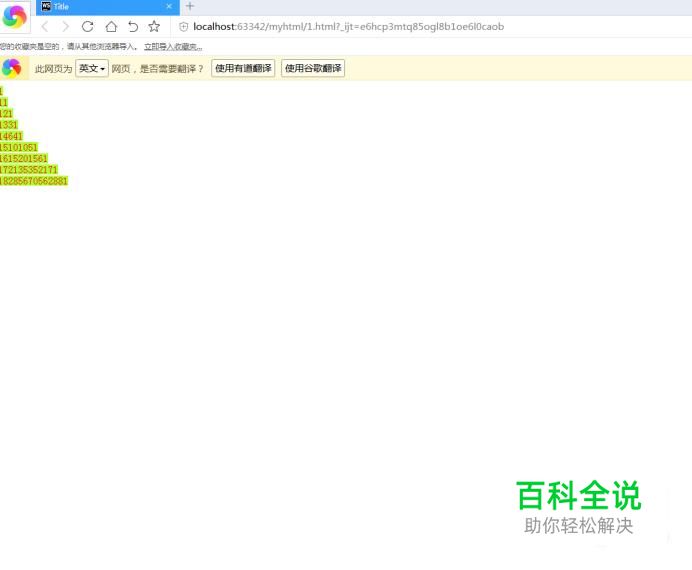Open the 英文 language dropdown
Viewport: 692px width, 570px height.
point(92,68)
